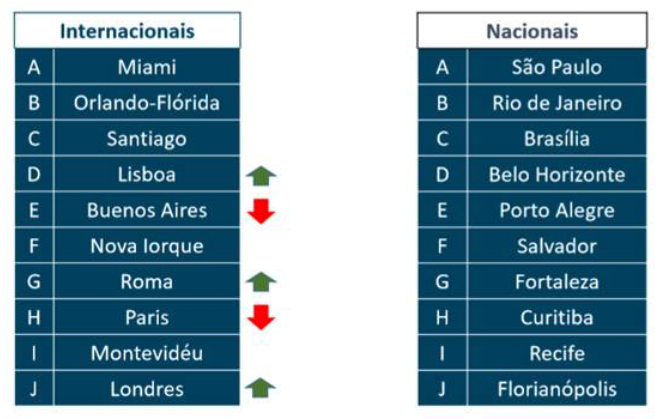
Task: Select the Porto Alegre row
Action: coord(532,210)
